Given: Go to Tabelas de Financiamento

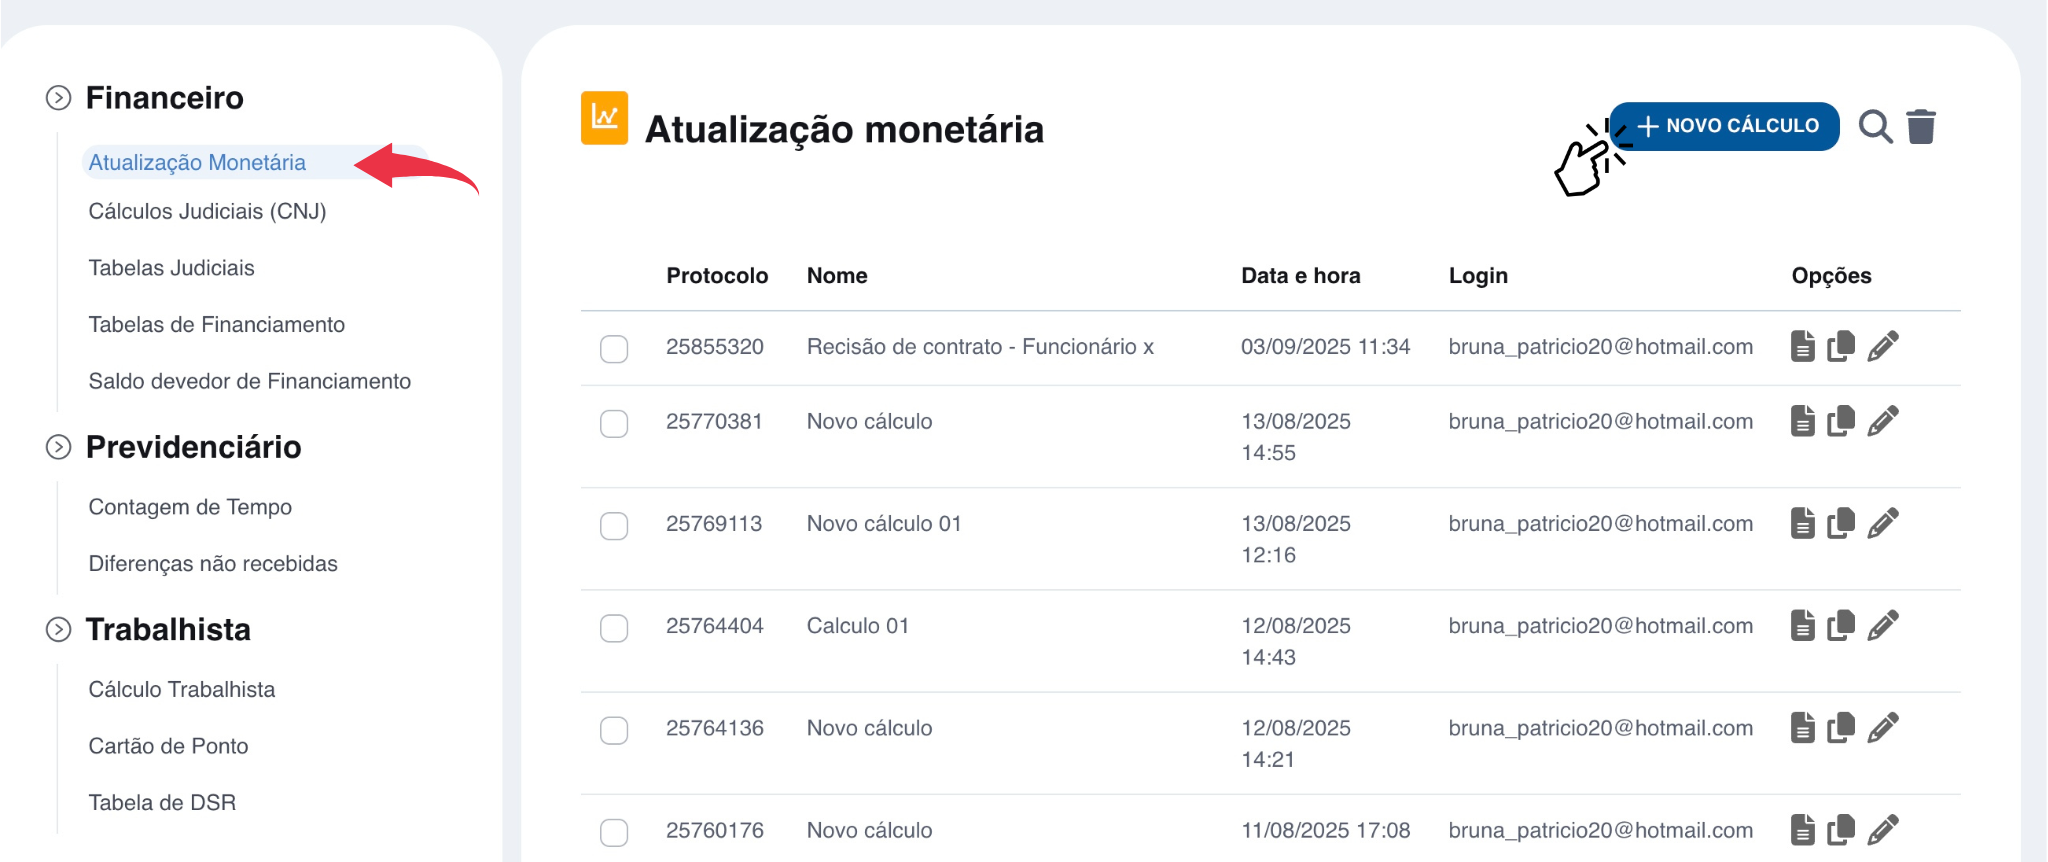Looking at the screenshot, I should [x=216, y=325].
